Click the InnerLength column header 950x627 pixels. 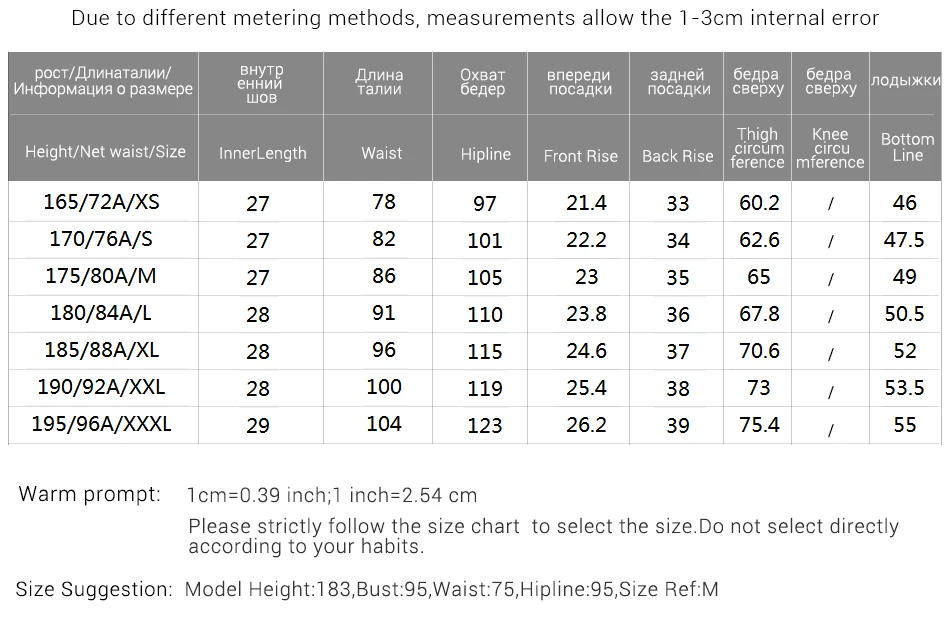pyautogui.click(x=262, y=153)
